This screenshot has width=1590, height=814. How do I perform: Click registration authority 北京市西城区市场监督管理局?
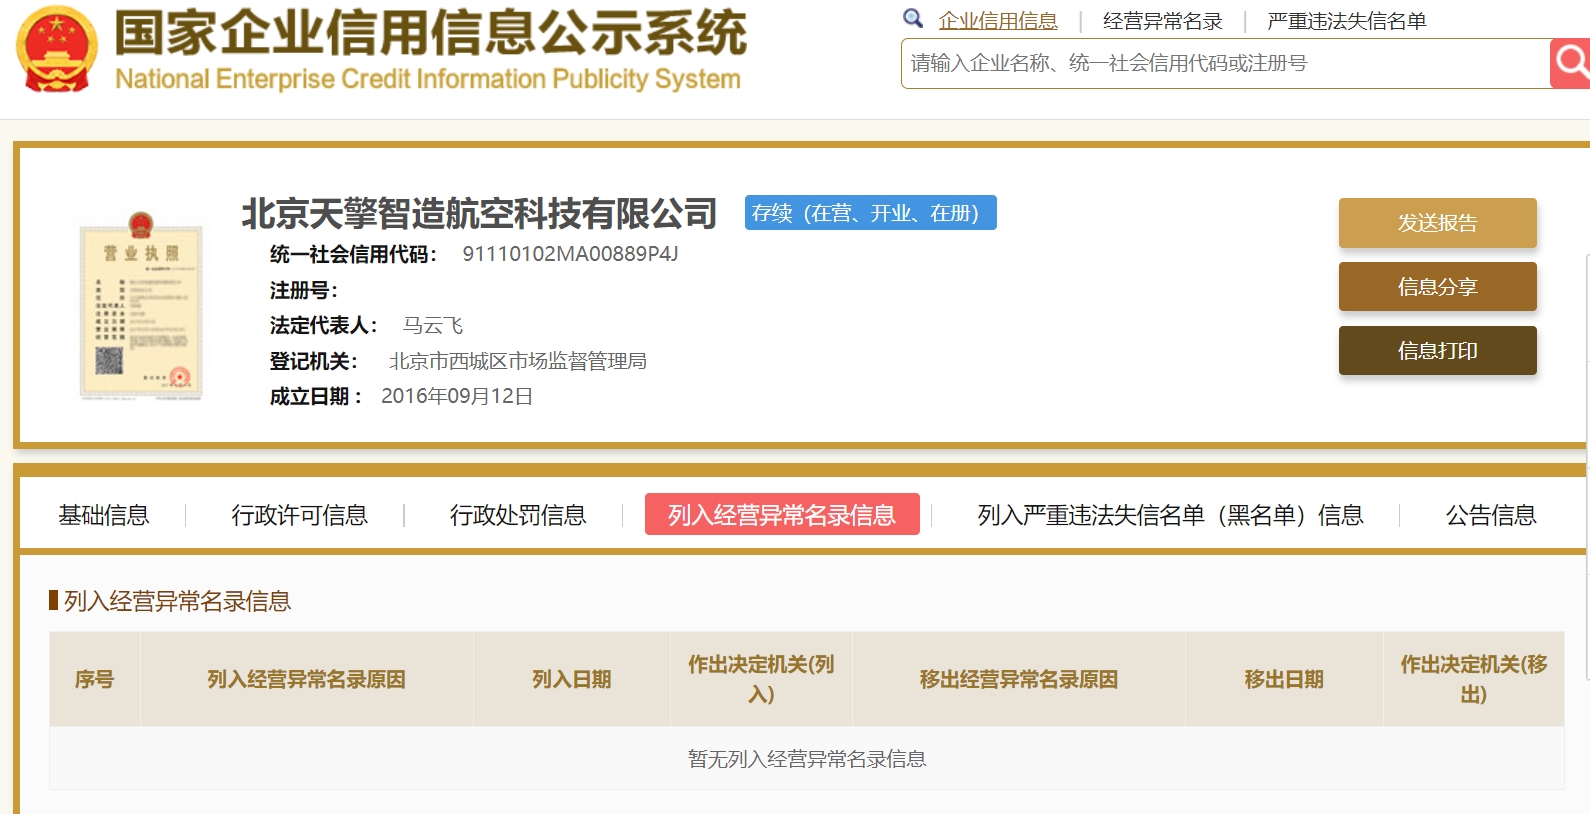click(x=518, y=361)
